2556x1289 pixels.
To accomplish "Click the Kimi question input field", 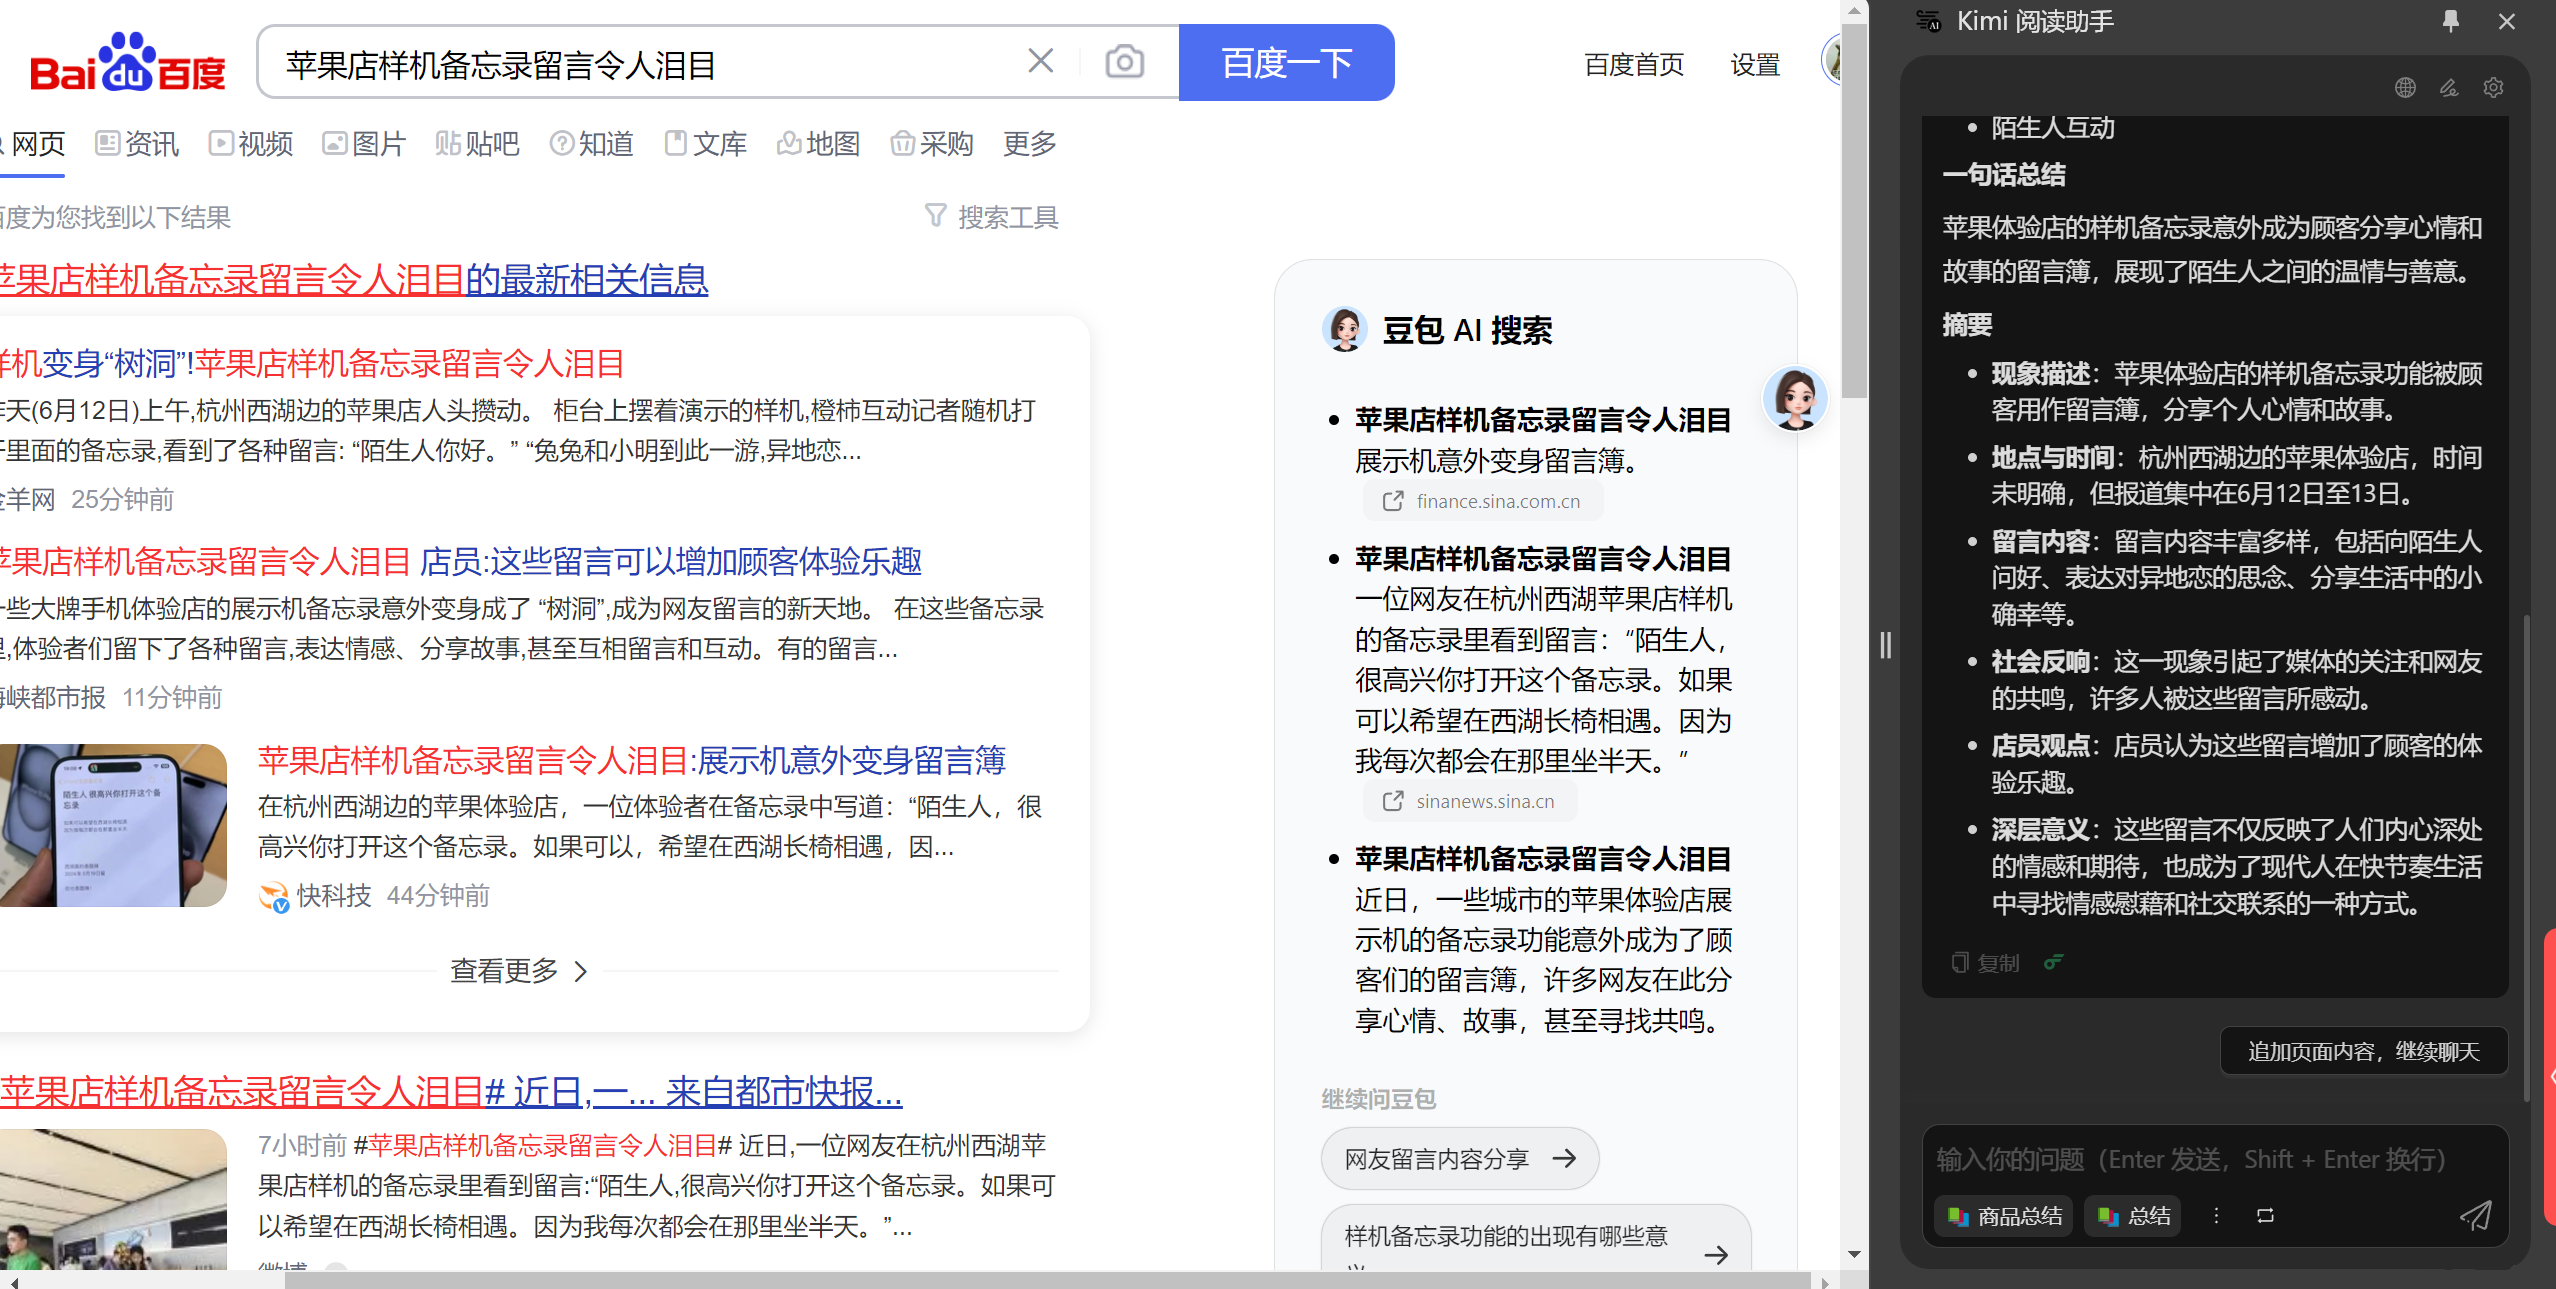I will 2190,1160.
